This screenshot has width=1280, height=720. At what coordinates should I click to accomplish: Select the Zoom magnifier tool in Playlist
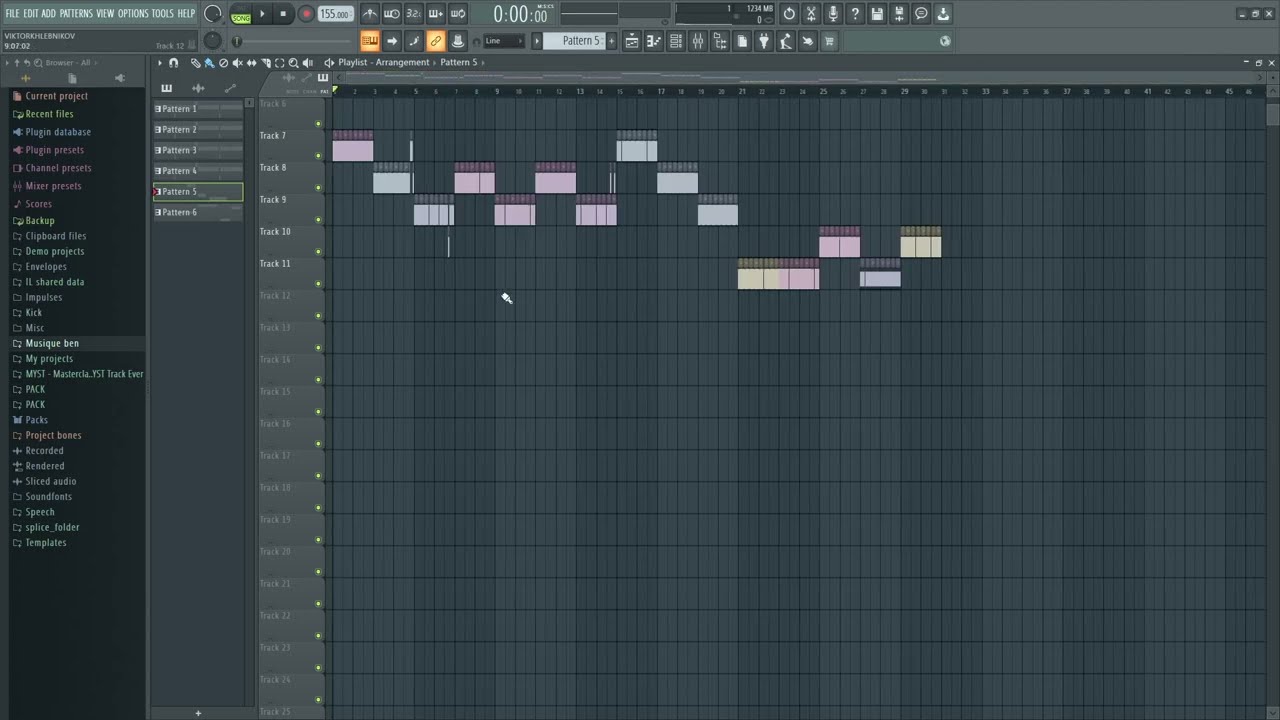pyautogui.click(x=293, y=63)
